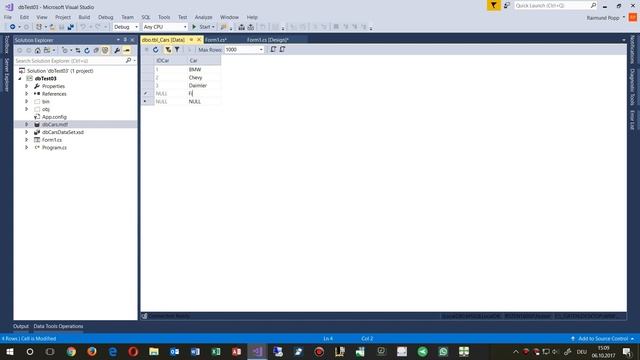Viewport: 640px width, 360px height.
Task: Click the first Script icon after Max Rows
Action: (273, 49)
